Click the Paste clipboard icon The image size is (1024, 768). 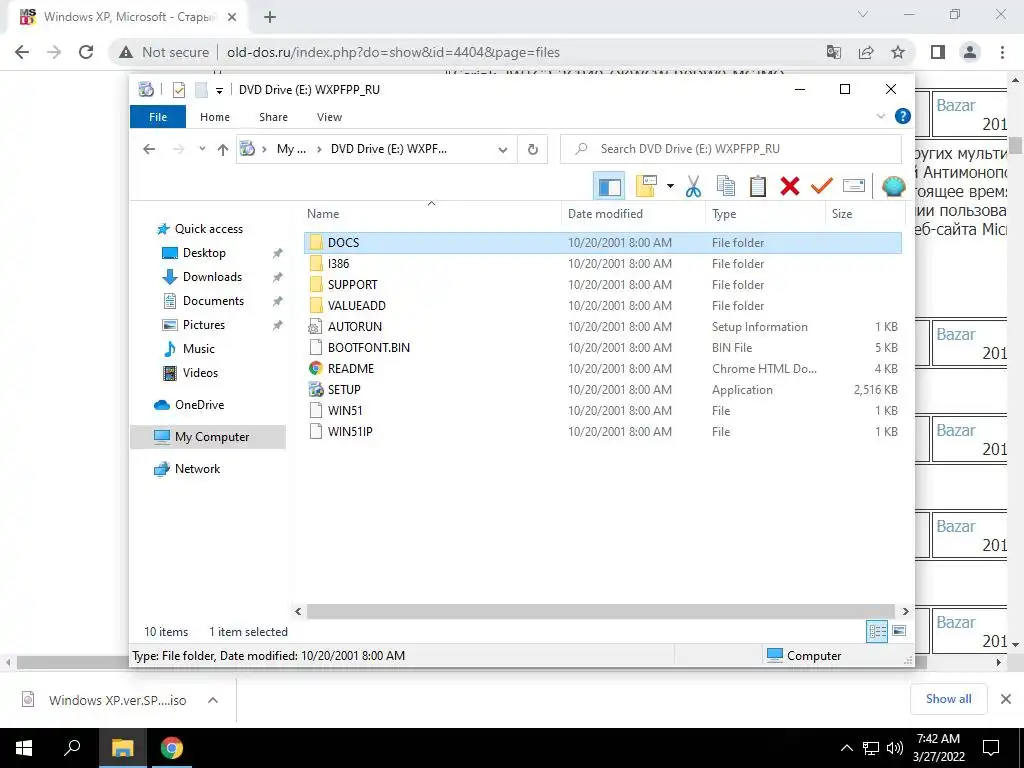click(x=758, y=187)
